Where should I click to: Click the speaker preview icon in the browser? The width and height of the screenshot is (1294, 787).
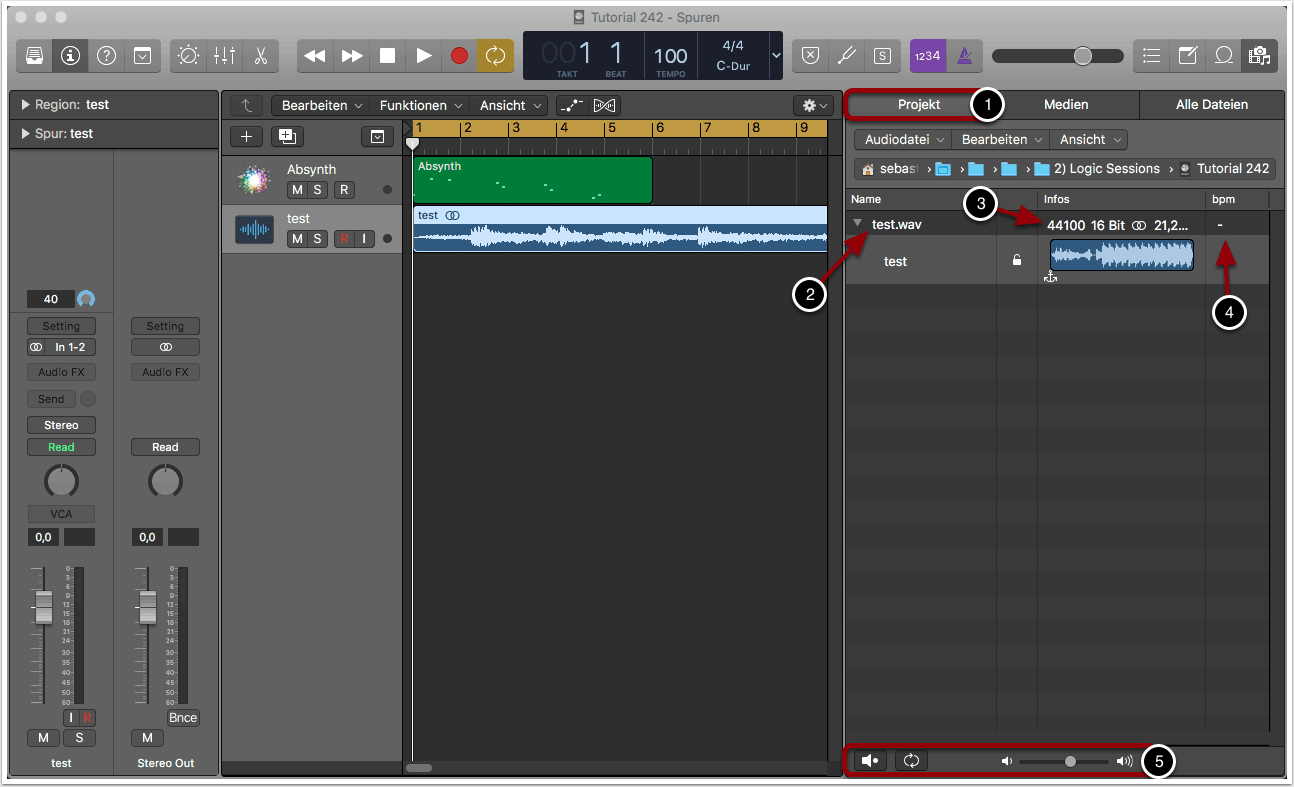point(870,761)
